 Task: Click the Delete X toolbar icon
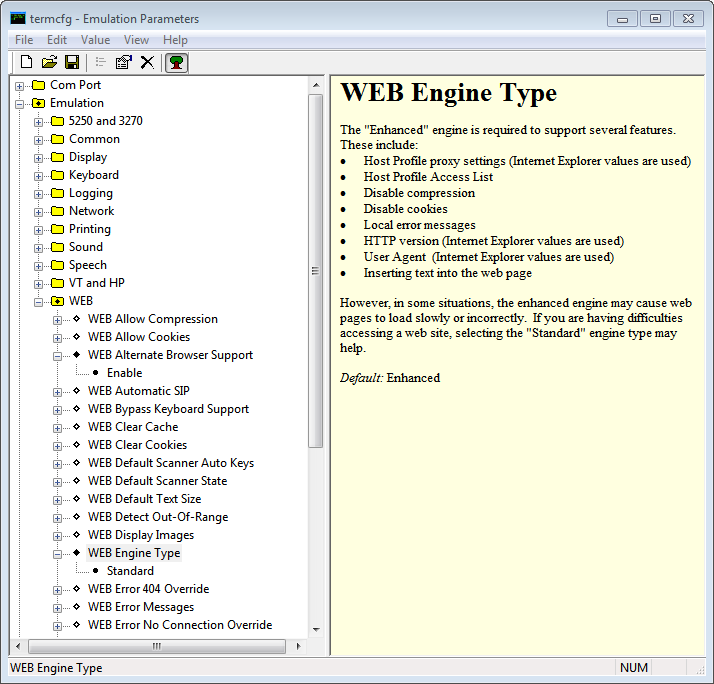coord(147,63)
